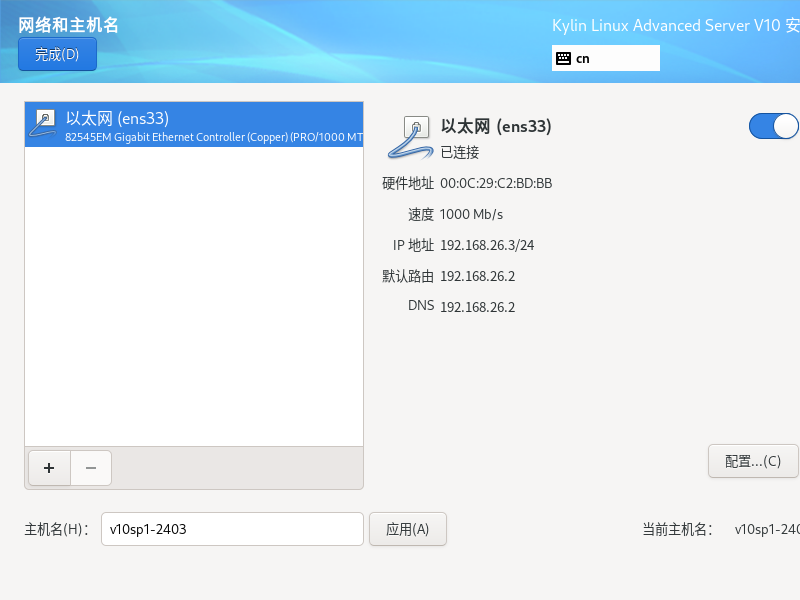Apply the hostname with 应用(A)
Image resolution: width=800 pixels, height=600 pixels.
click(x=407, y=529)
